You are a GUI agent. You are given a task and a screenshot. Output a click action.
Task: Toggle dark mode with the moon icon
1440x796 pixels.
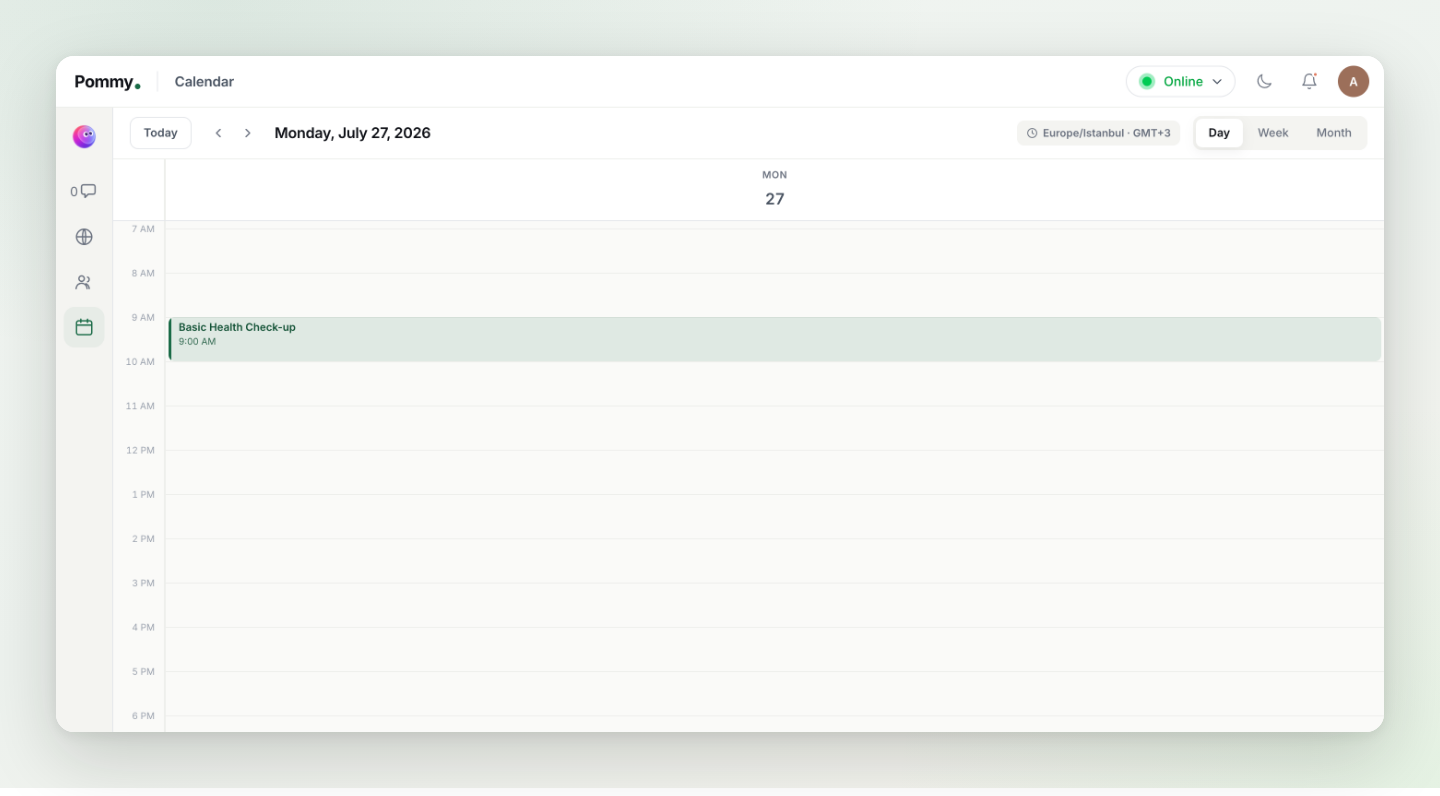click(1264, 82)
